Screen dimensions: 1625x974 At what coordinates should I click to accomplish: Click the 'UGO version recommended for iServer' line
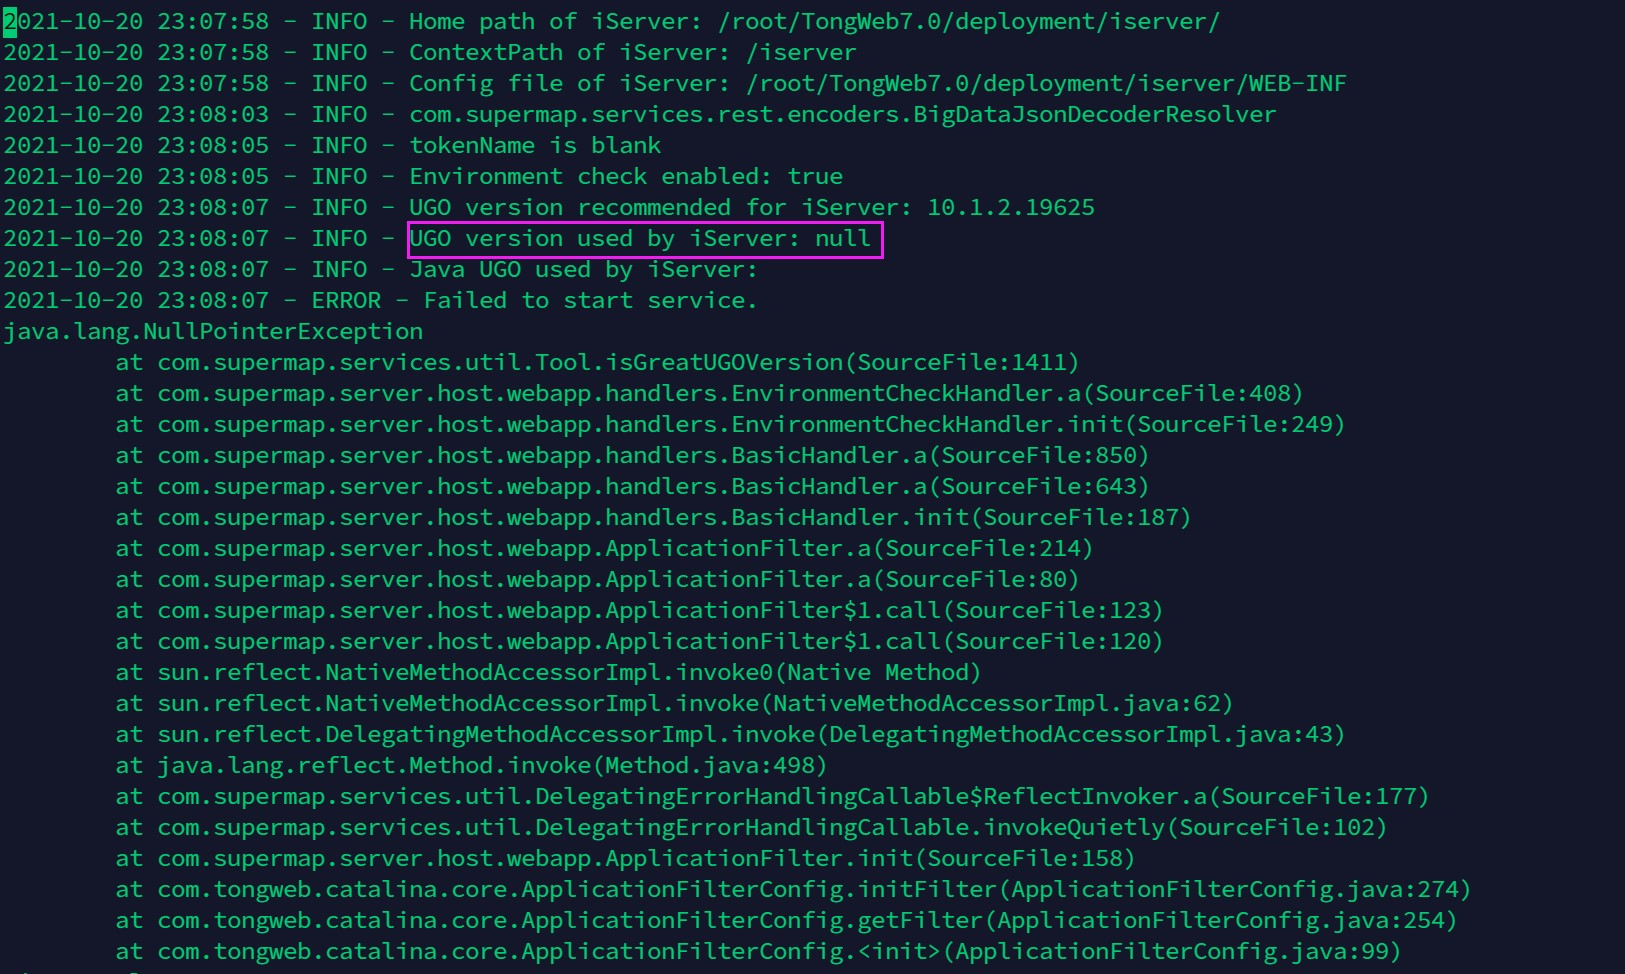coord(549,207)
